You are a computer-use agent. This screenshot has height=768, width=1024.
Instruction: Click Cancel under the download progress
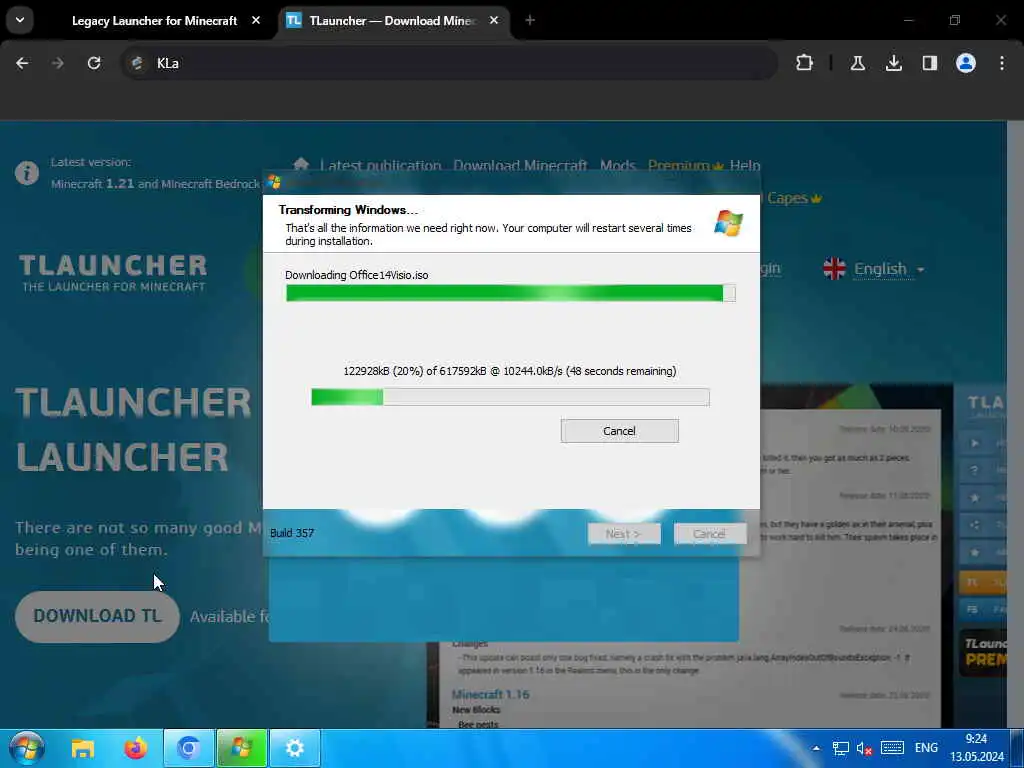(619, 431)
